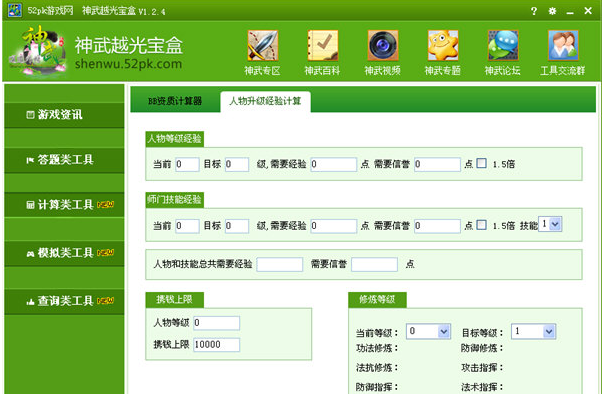Click the 修炼等级 section header
This screenshot has width=602, height=394.
(x=377, y=300)
